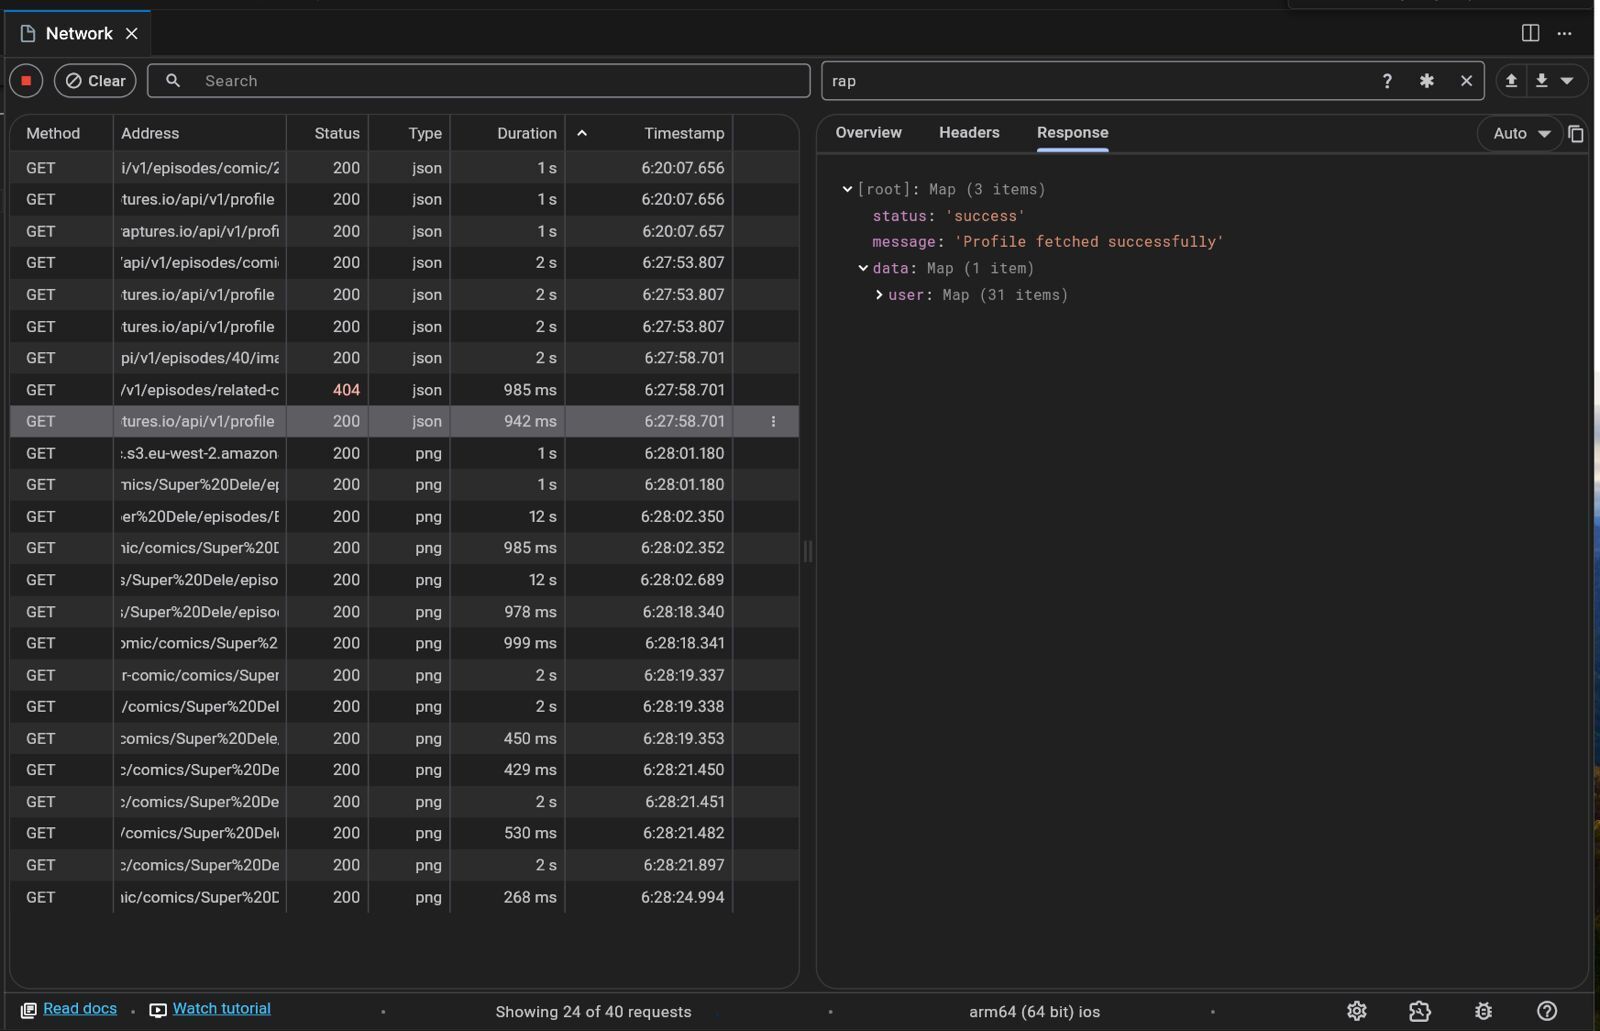Open the dropdown arrow beside export icon

tap(1567, 81)
